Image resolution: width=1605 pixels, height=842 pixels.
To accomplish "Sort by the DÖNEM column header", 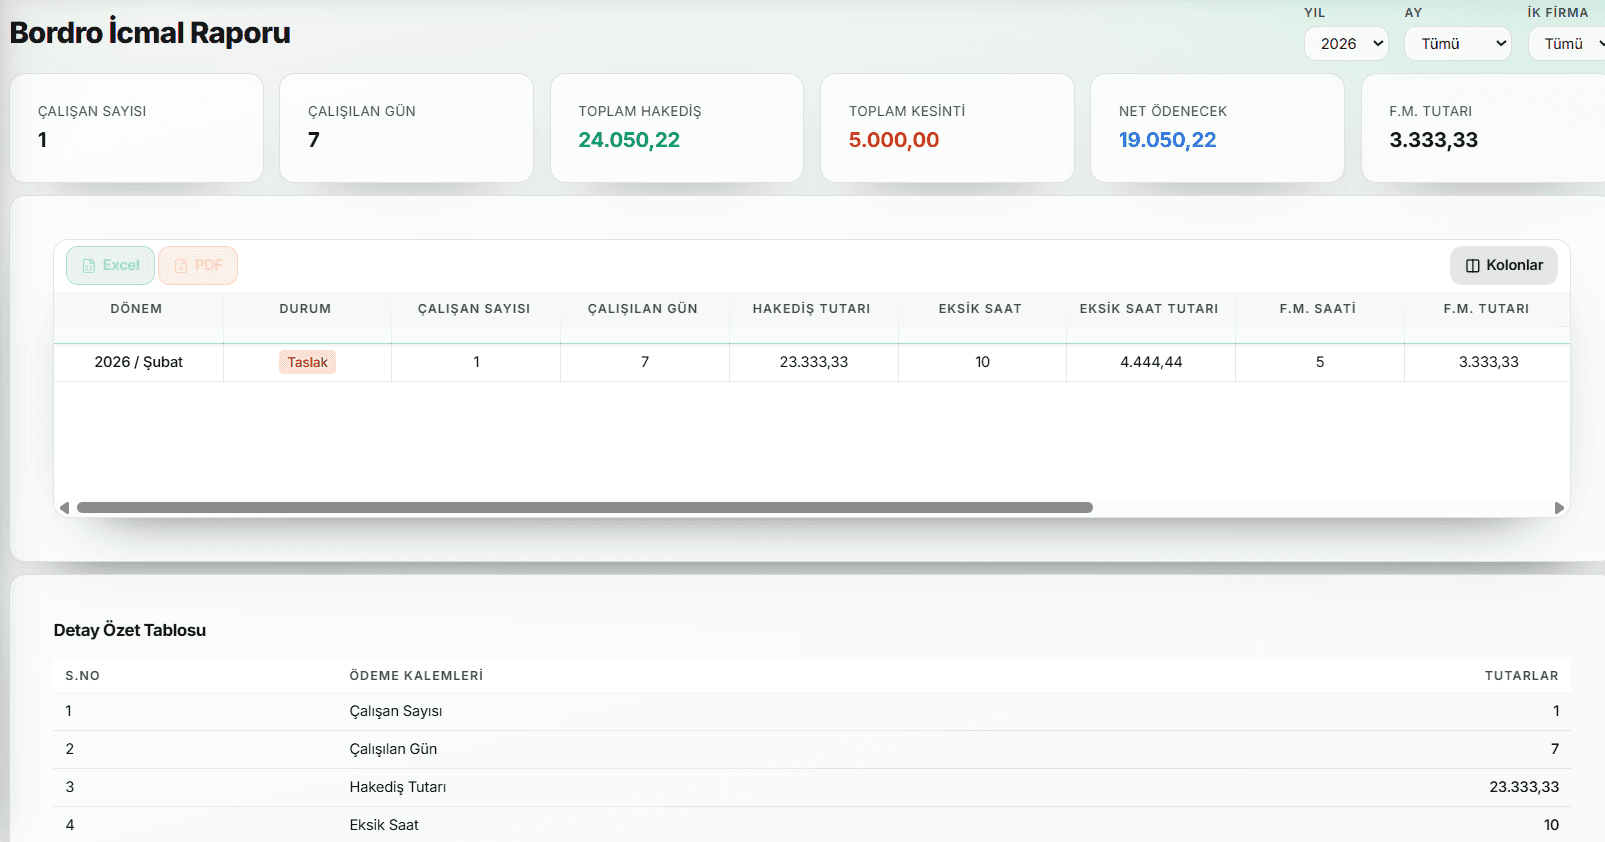I will point(136,309).
